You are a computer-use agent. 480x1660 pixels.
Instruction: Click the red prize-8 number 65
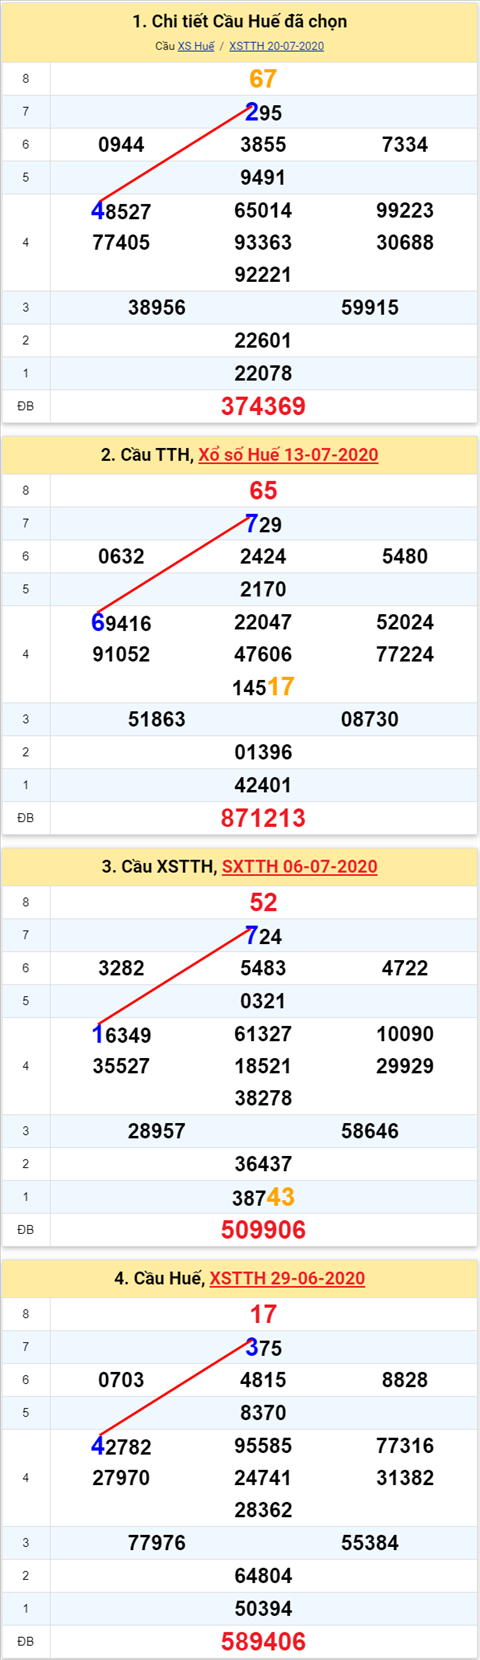(263, 491)
